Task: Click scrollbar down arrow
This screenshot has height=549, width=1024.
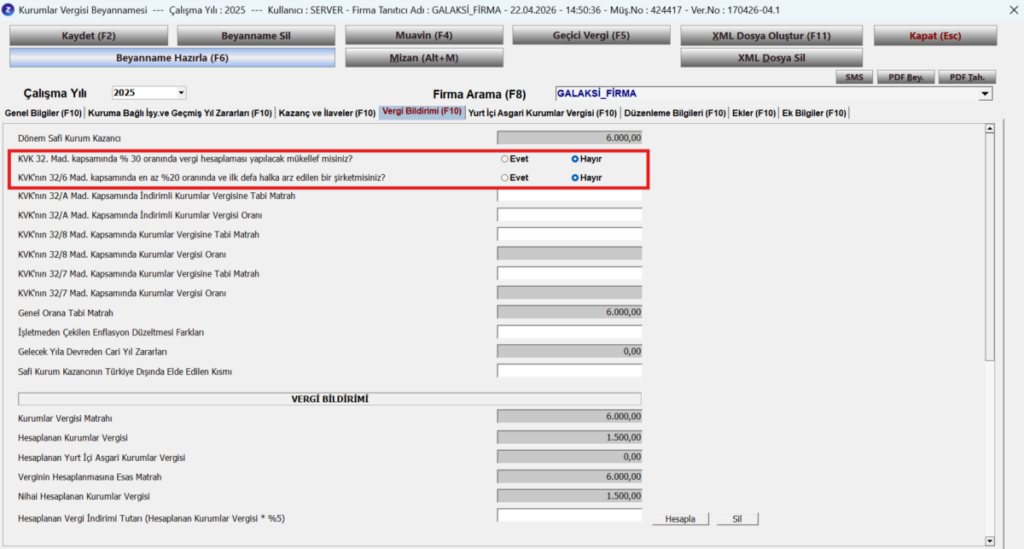Action: (990, 541)
